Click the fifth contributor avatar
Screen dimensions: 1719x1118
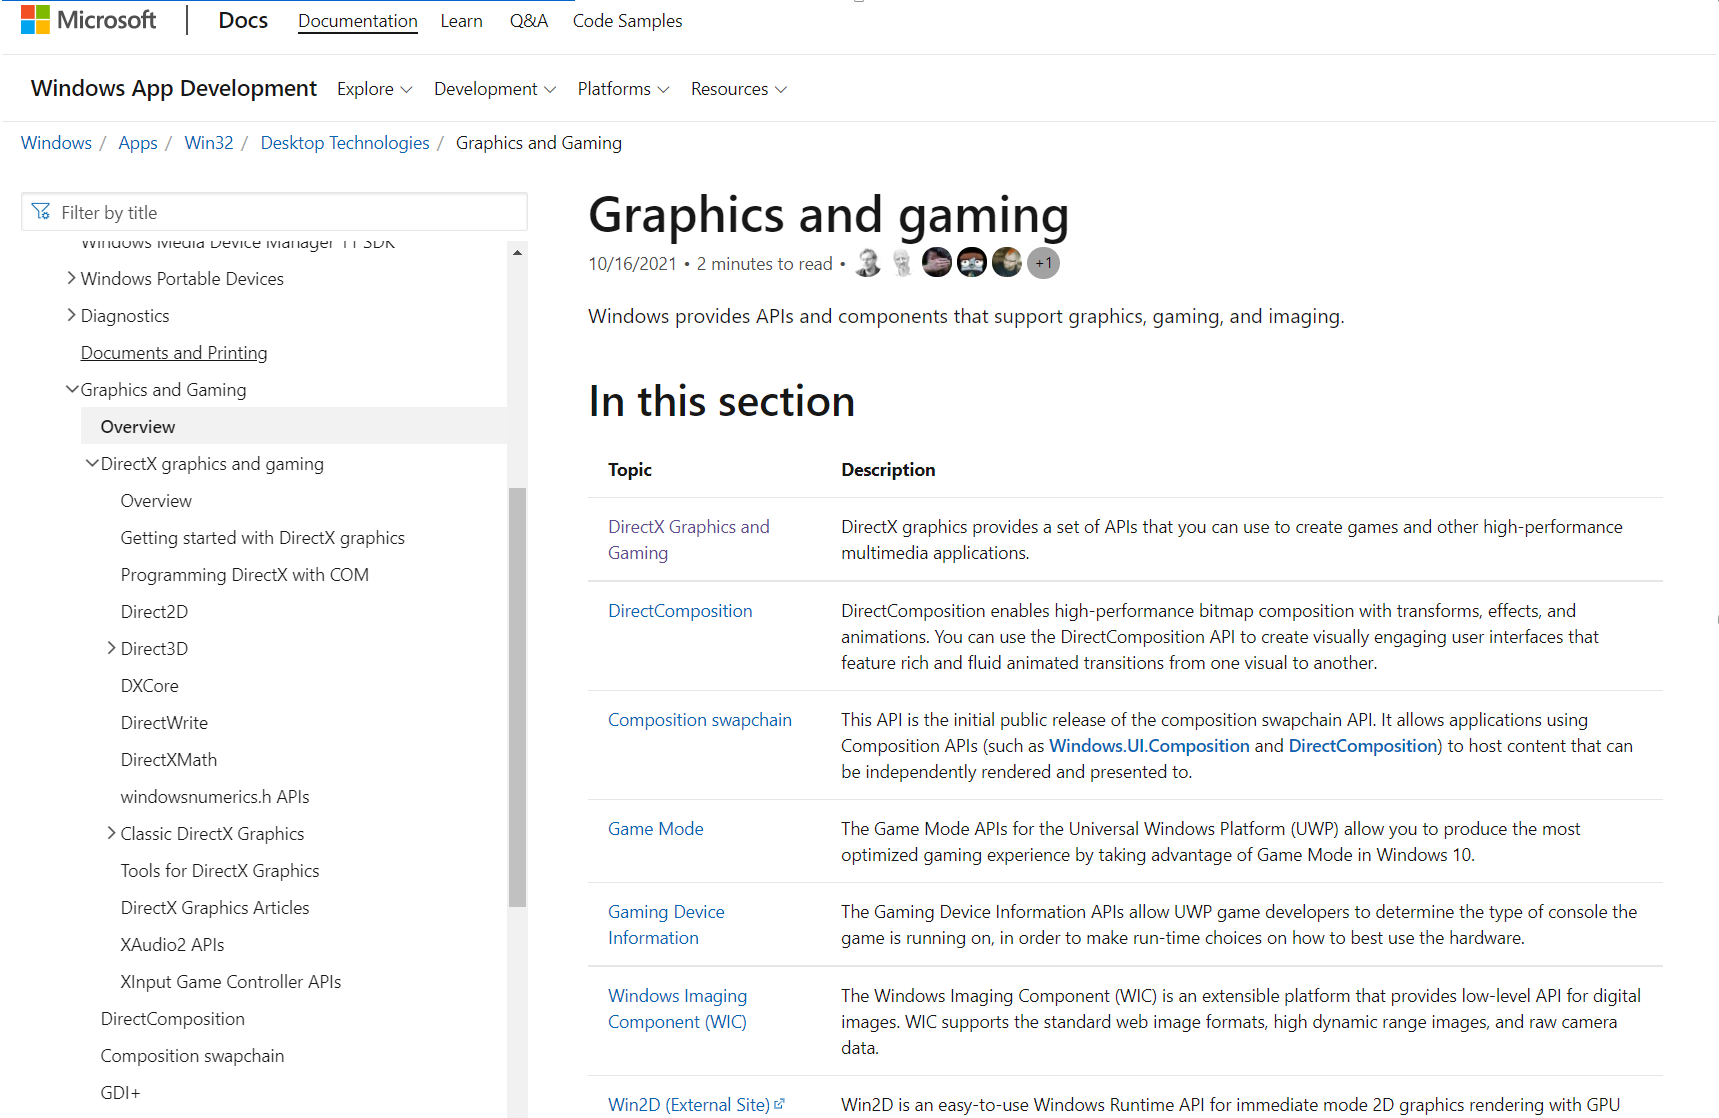pyautogui.click(x=1007, y=263)
